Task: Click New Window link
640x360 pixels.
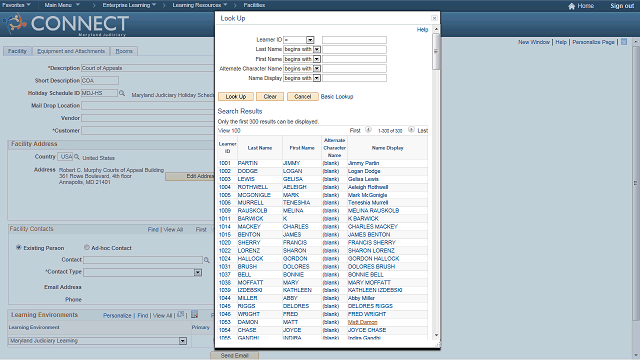Action: (x=534, y=42)
